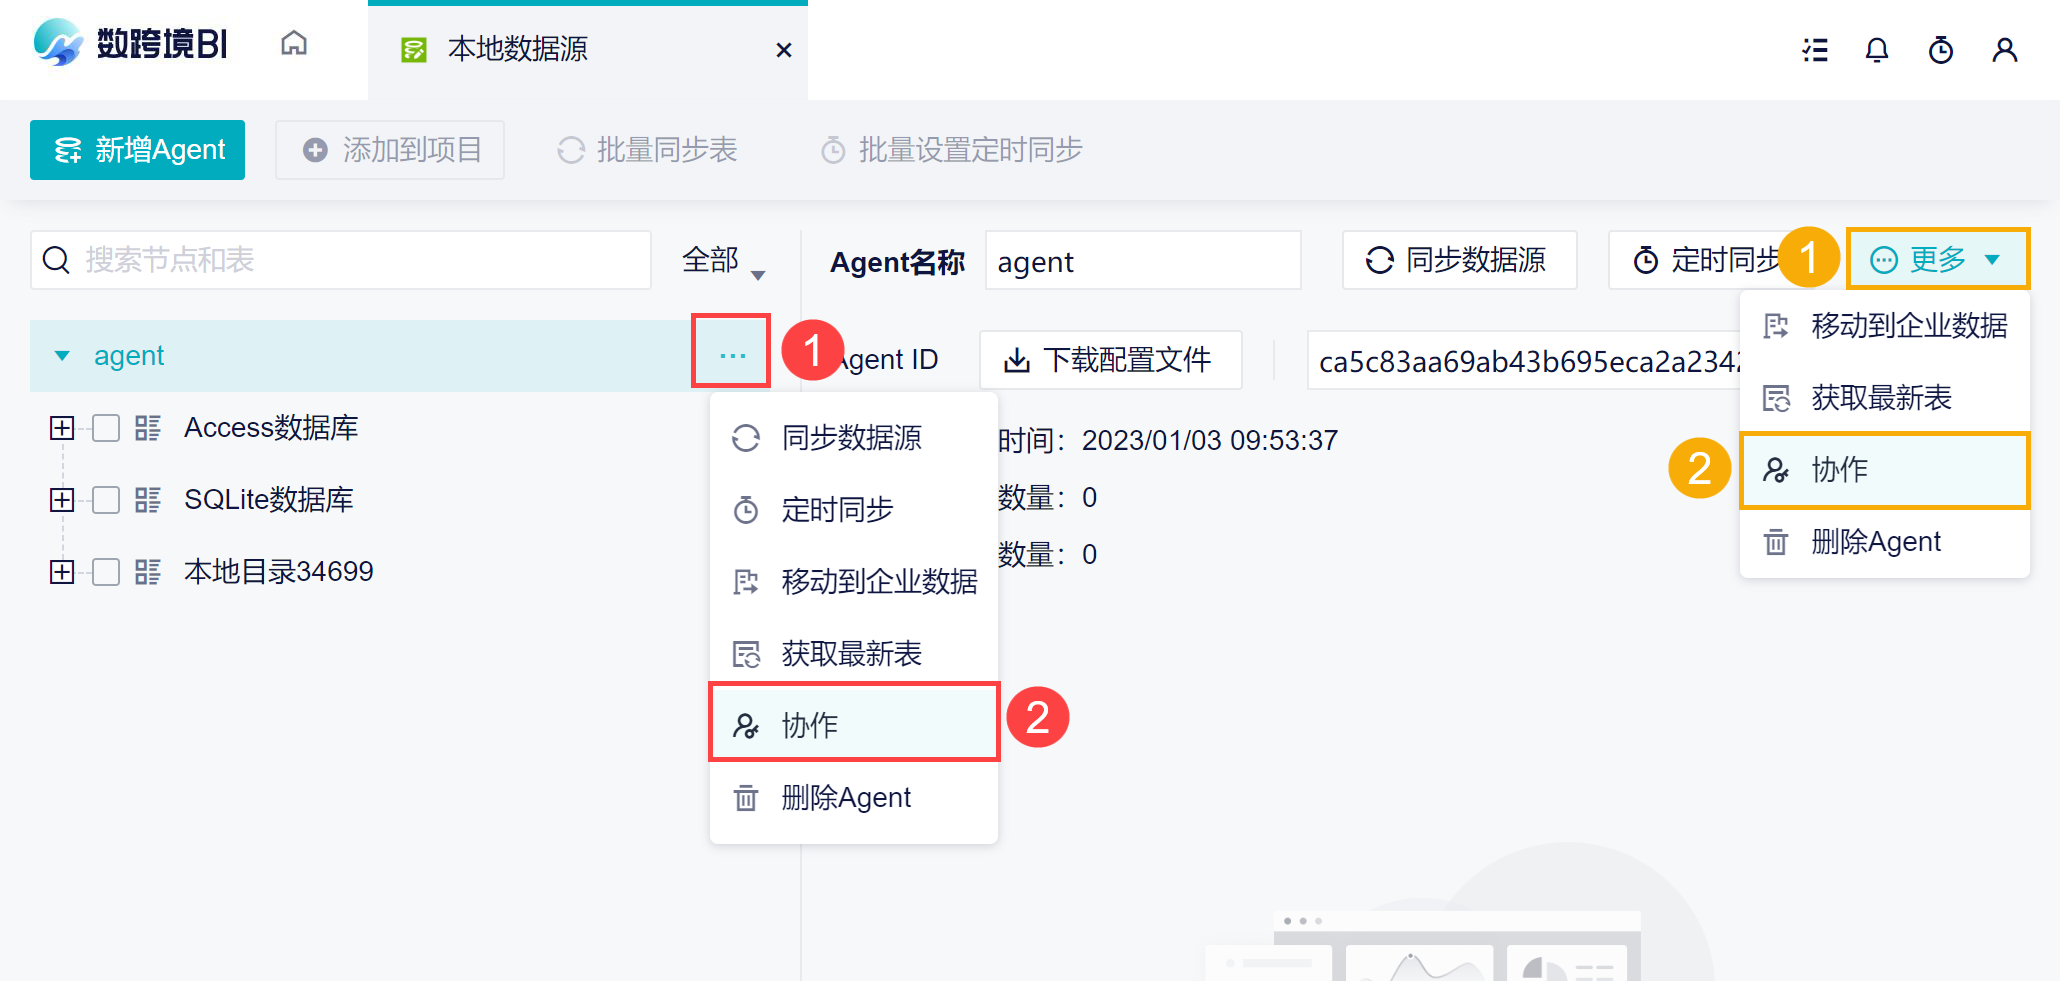Expand the 本地目录34699 node
Viewport: 2060px width, 981px height.
(62, 572)
